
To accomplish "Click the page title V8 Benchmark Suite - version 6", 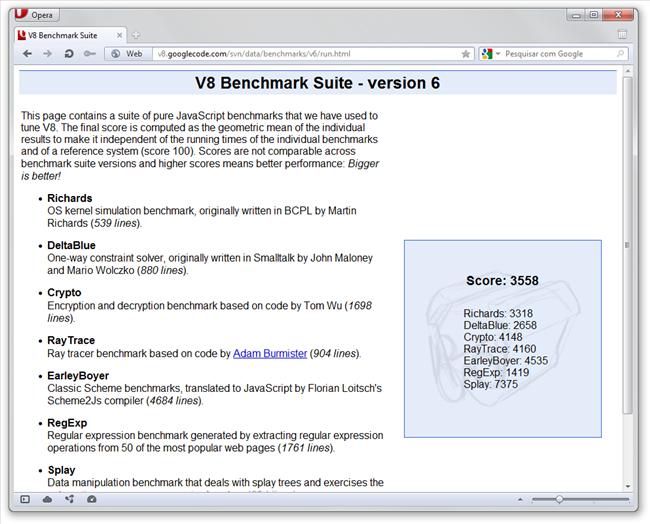I will point(318,83).
